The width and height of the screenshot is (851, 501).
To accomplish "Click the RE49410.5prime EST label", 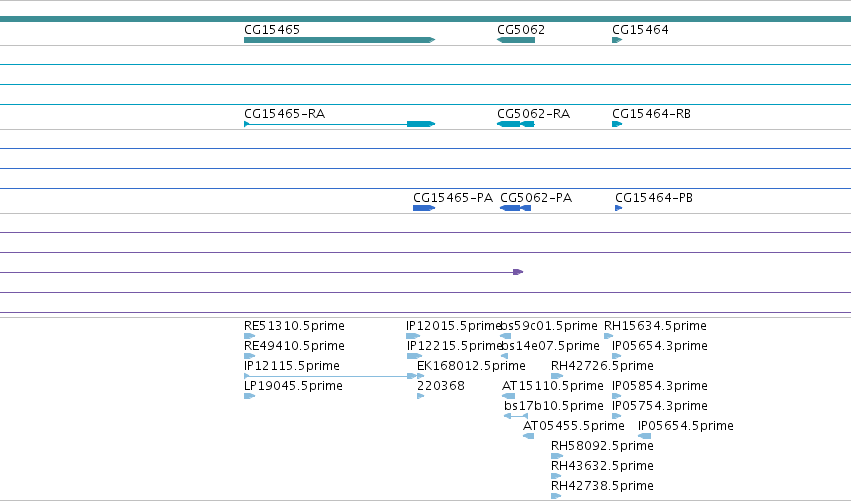I will point(294,346).
